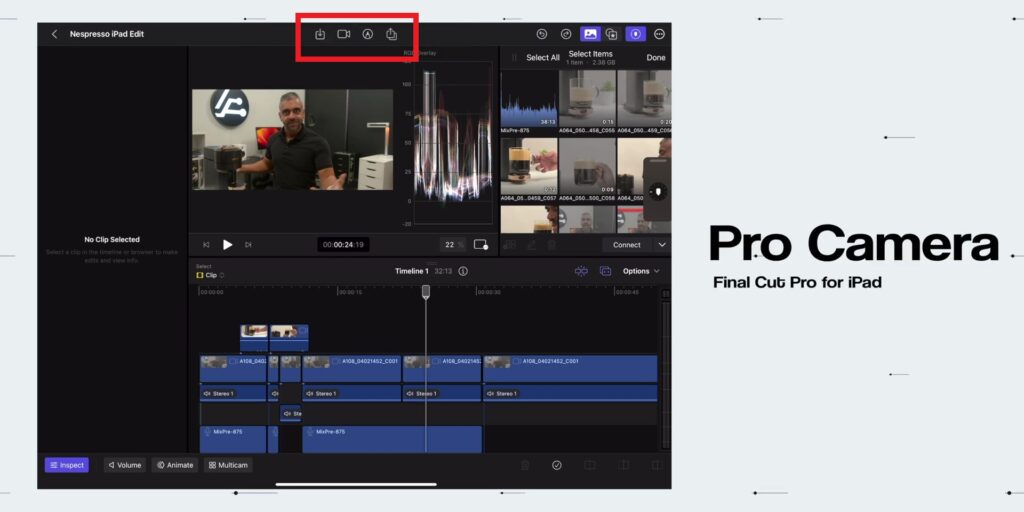
Task: Expand the timeline Options dropdown
Action: (x=641, y=271)
